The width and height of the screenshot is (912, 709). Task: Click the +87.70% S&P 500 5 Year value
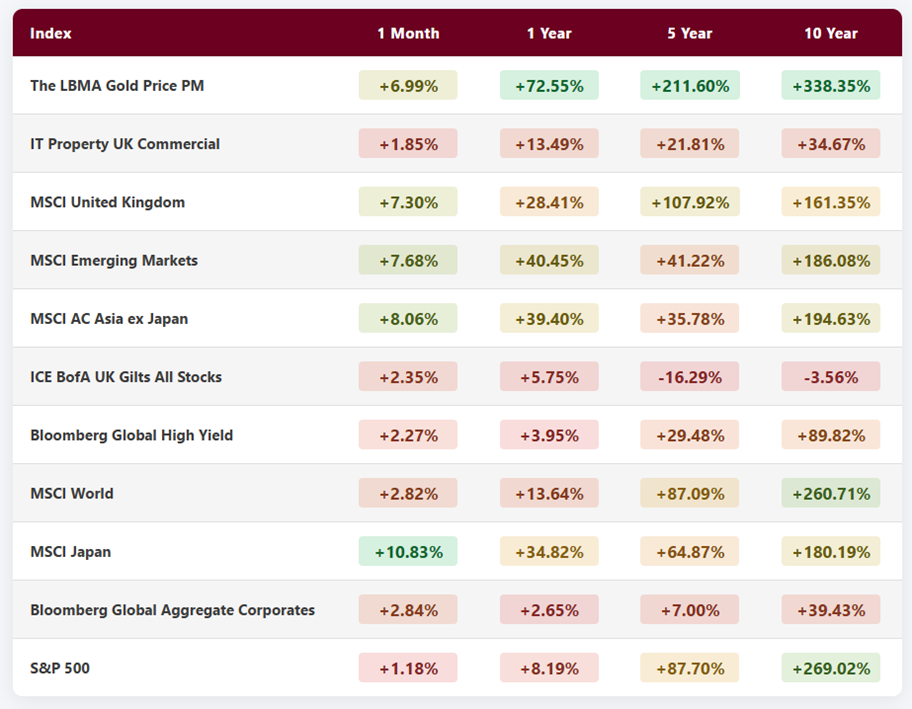(689, 668)
